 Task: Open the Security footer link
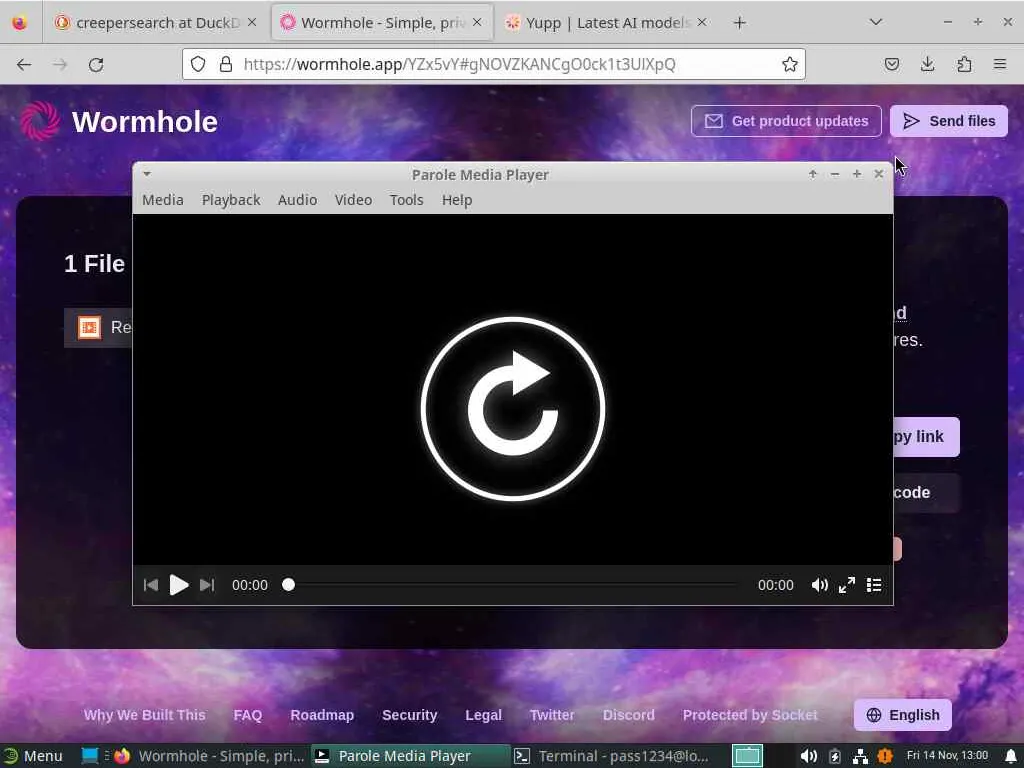click(x=409, y=715)
